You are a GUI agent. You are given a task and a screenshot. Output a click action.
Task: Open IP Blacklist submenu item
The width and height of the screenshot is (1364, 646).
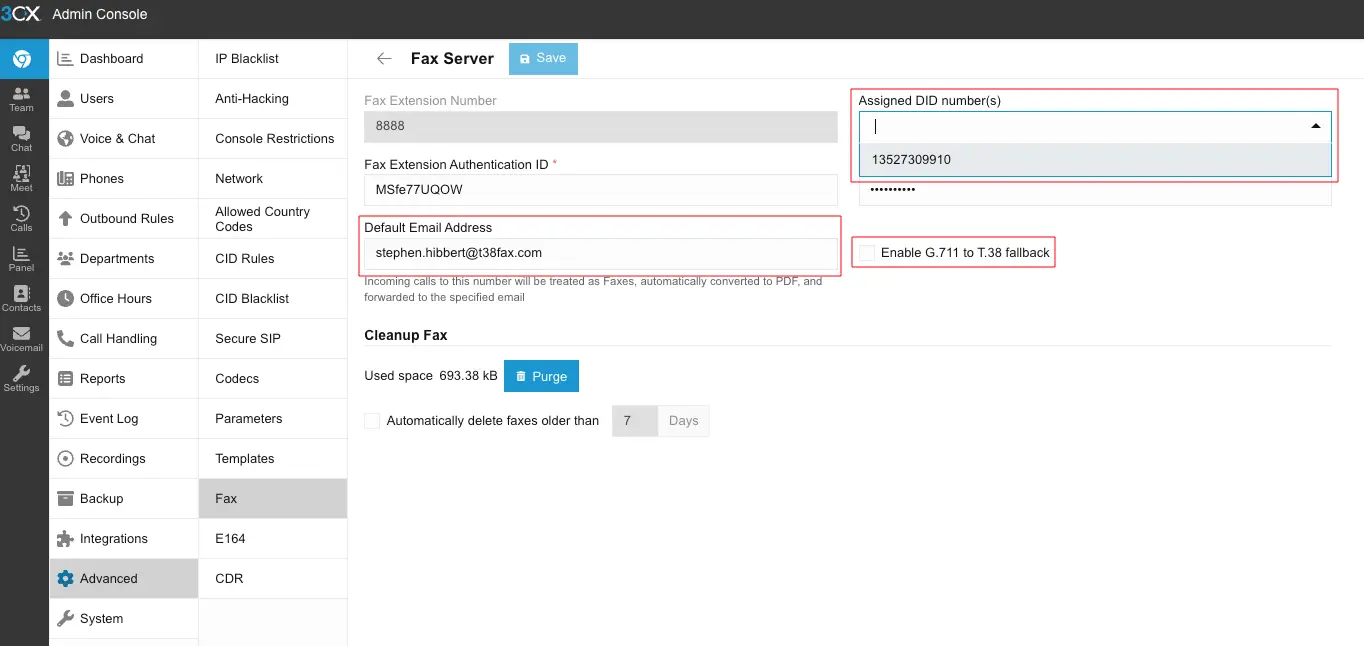tap(247, 59)
